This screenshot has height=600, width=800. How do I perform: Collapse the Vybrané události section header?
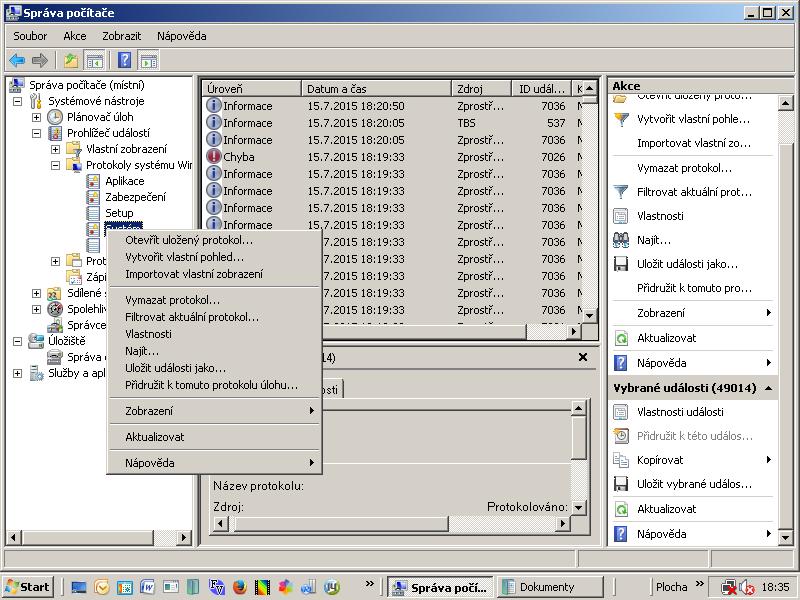(x=768, y=388)
